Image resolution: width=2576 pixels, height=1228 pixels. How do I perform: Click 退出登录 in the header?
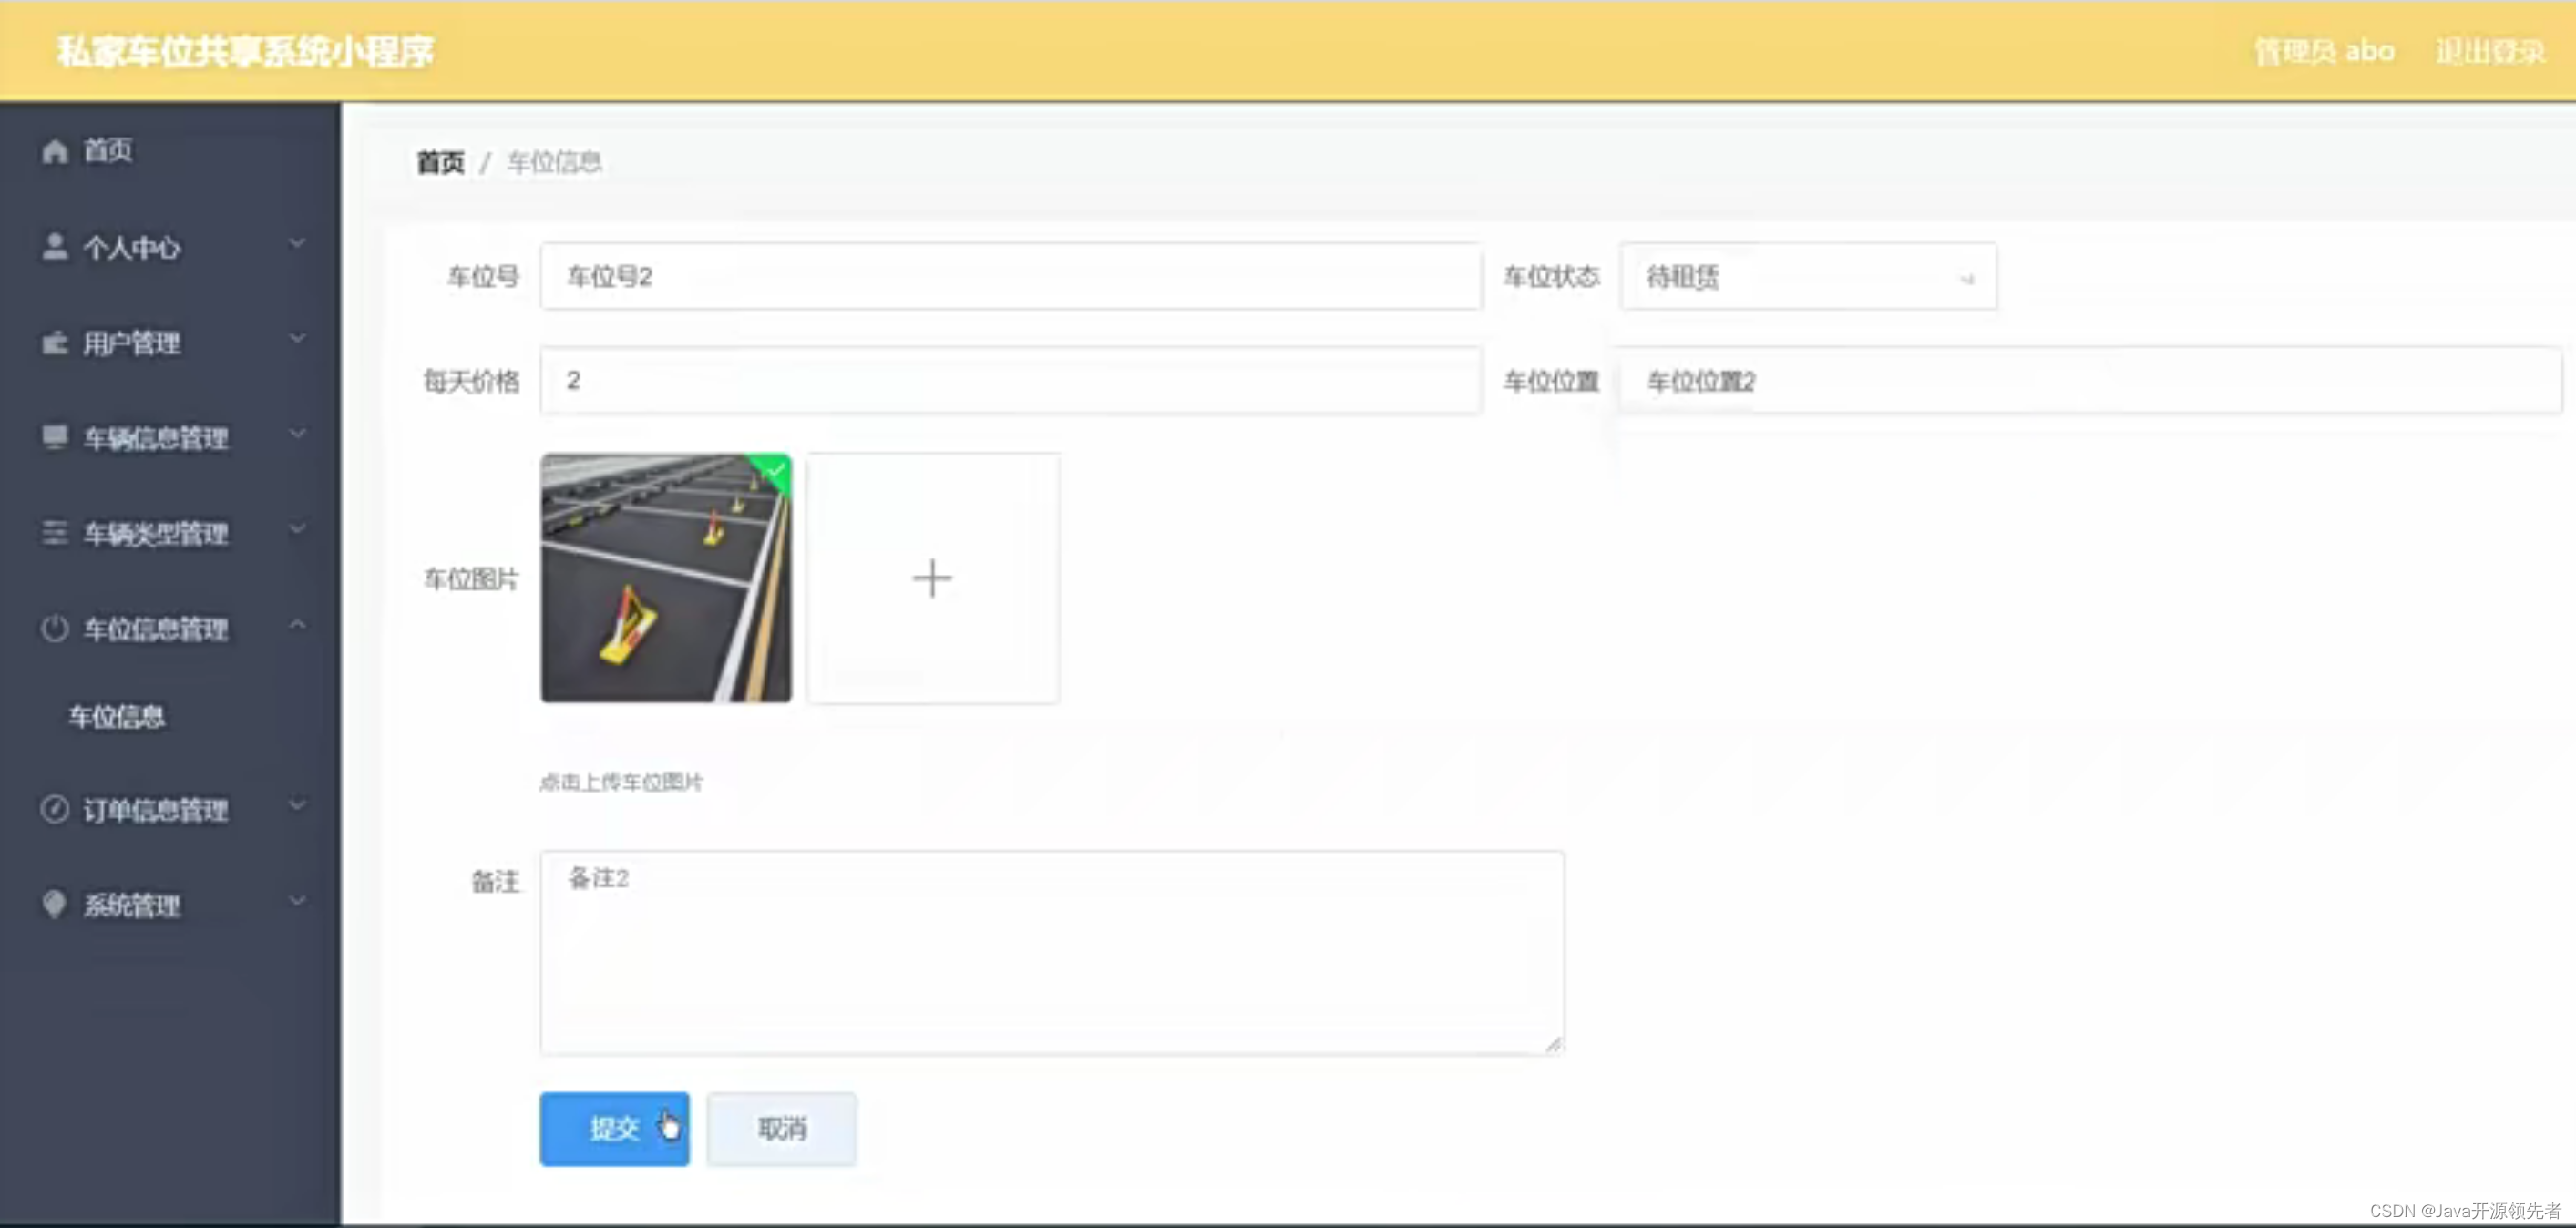point(2489,51)
